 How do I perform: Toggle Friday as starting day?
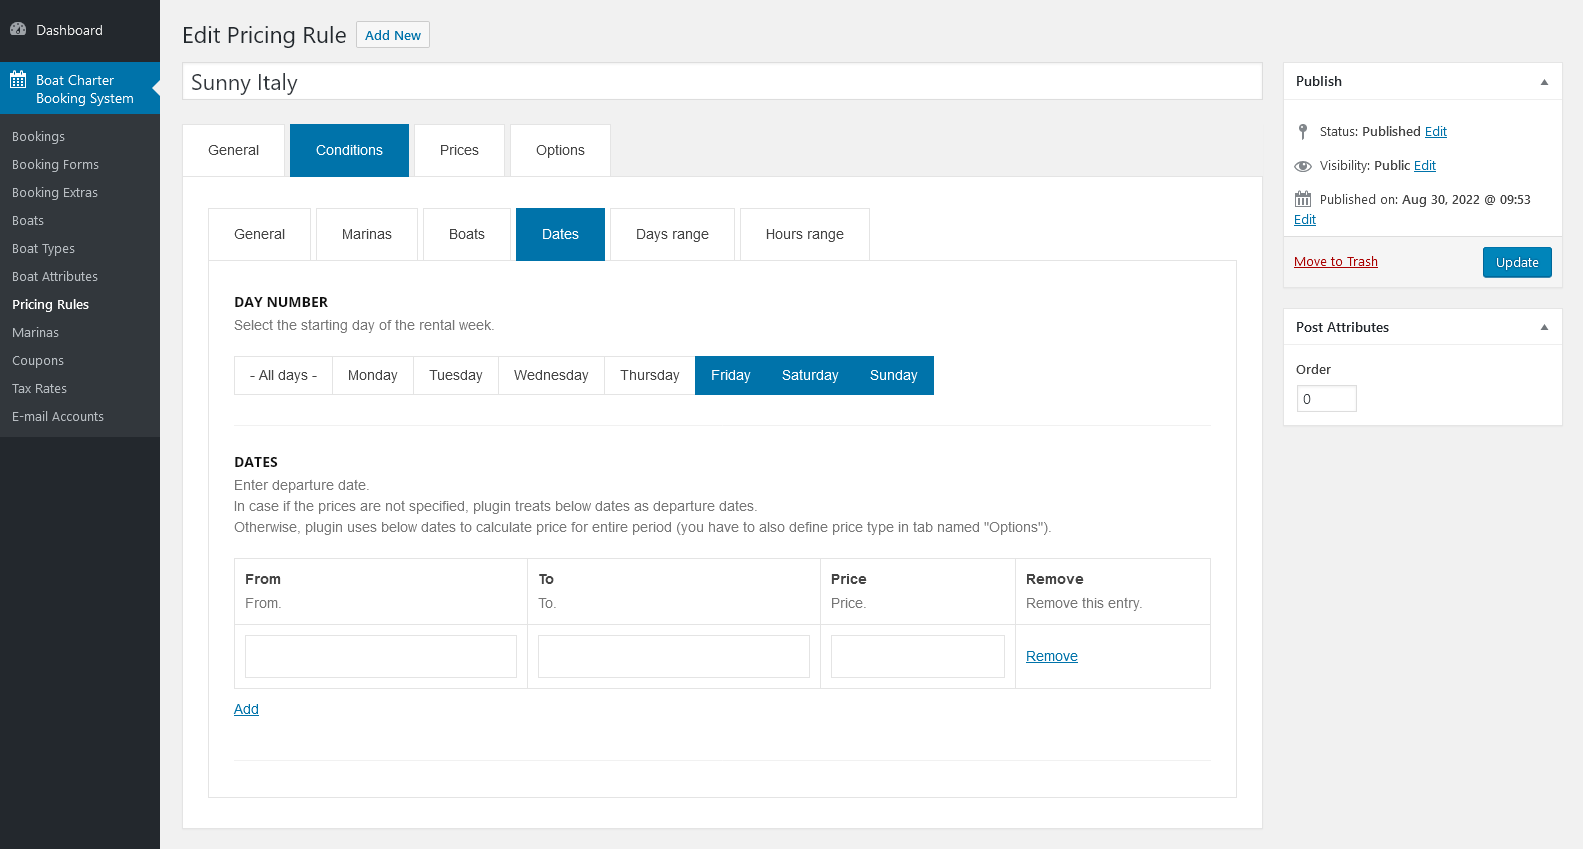[x=730, y=375]
